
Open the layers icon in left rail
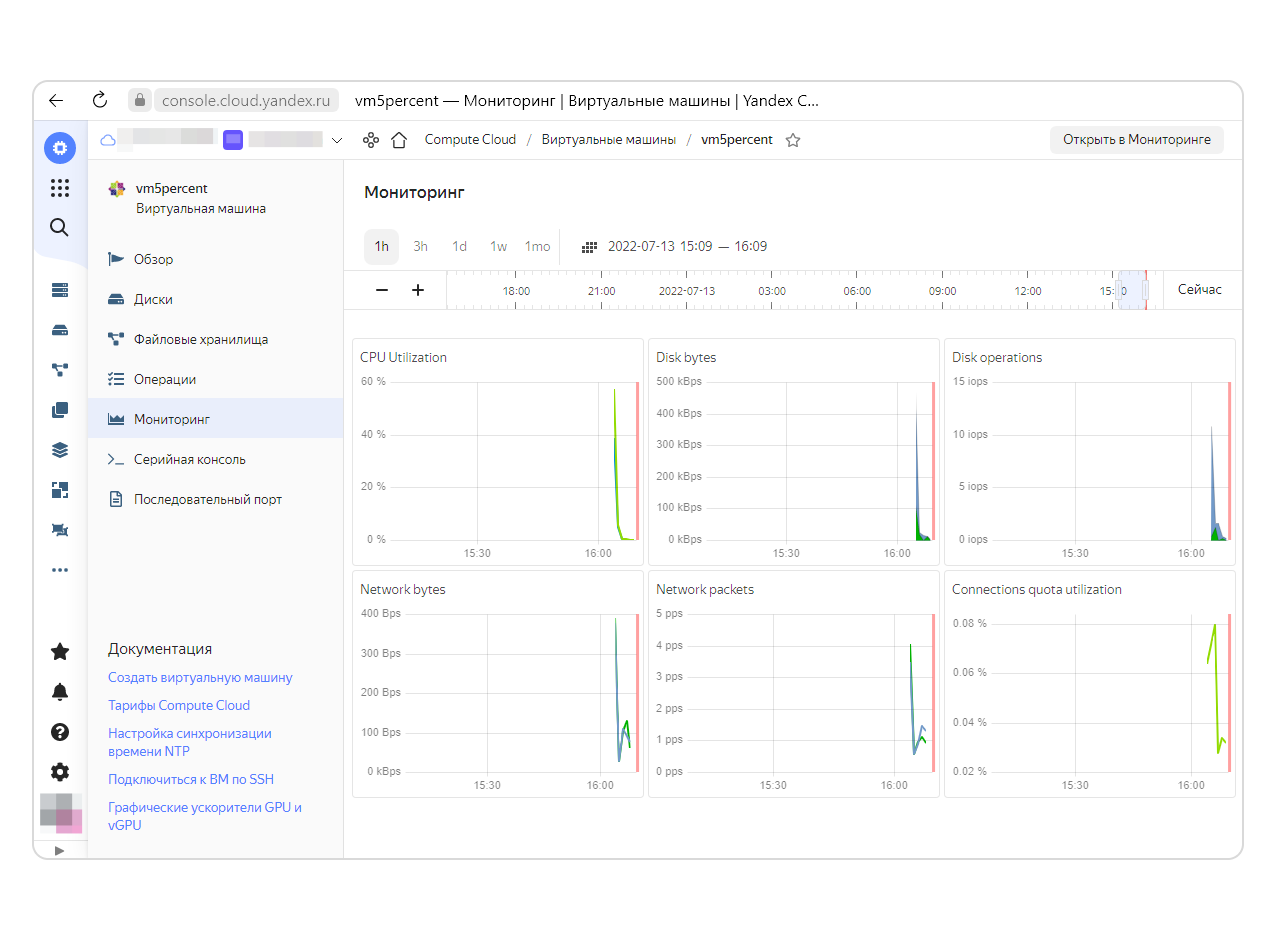pyautogui.click(x=60, y=450)
